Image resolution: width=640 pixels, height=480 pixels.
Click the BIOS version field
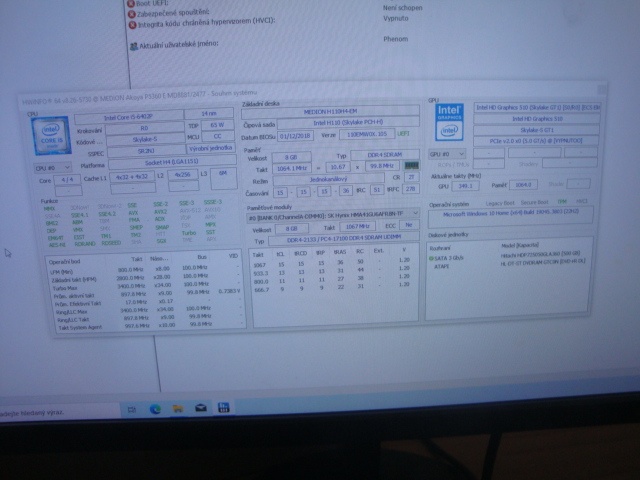(x=367, y=134)
